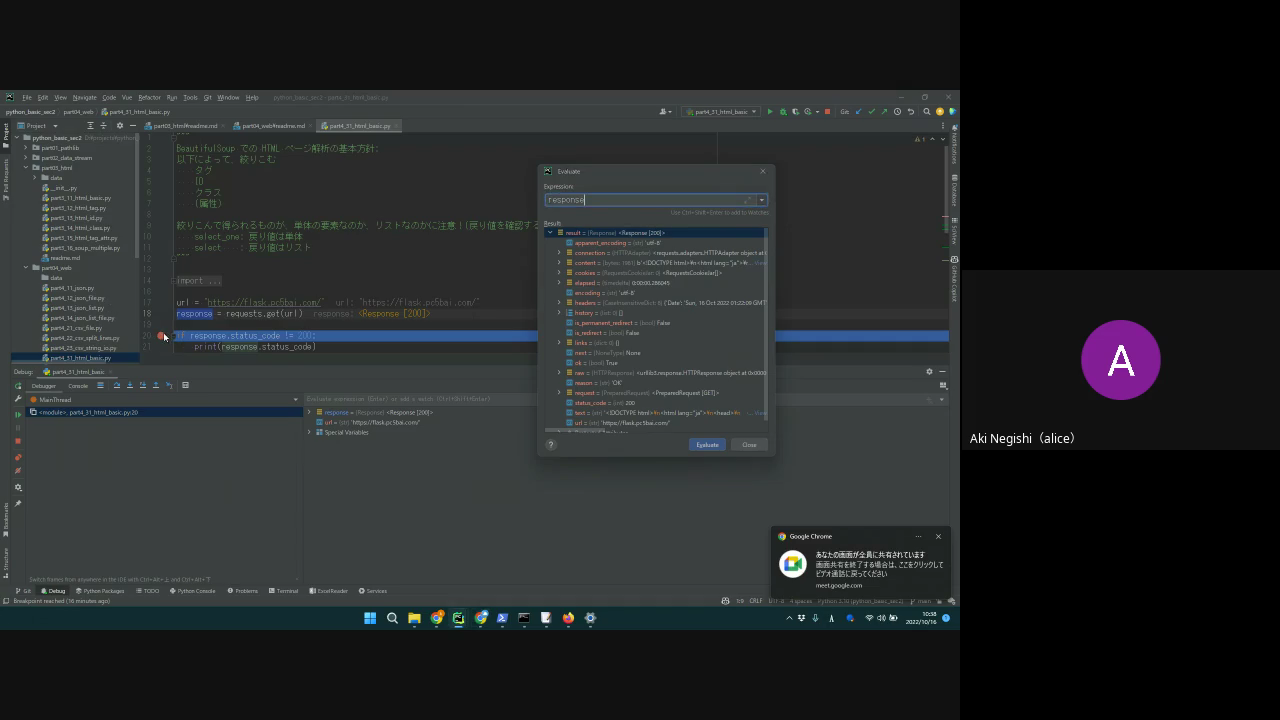Open View Breakpoints in debug sidebar
Image resolution: width=1280 pixels, height=720 pixels.
click(x=18, y=458)
